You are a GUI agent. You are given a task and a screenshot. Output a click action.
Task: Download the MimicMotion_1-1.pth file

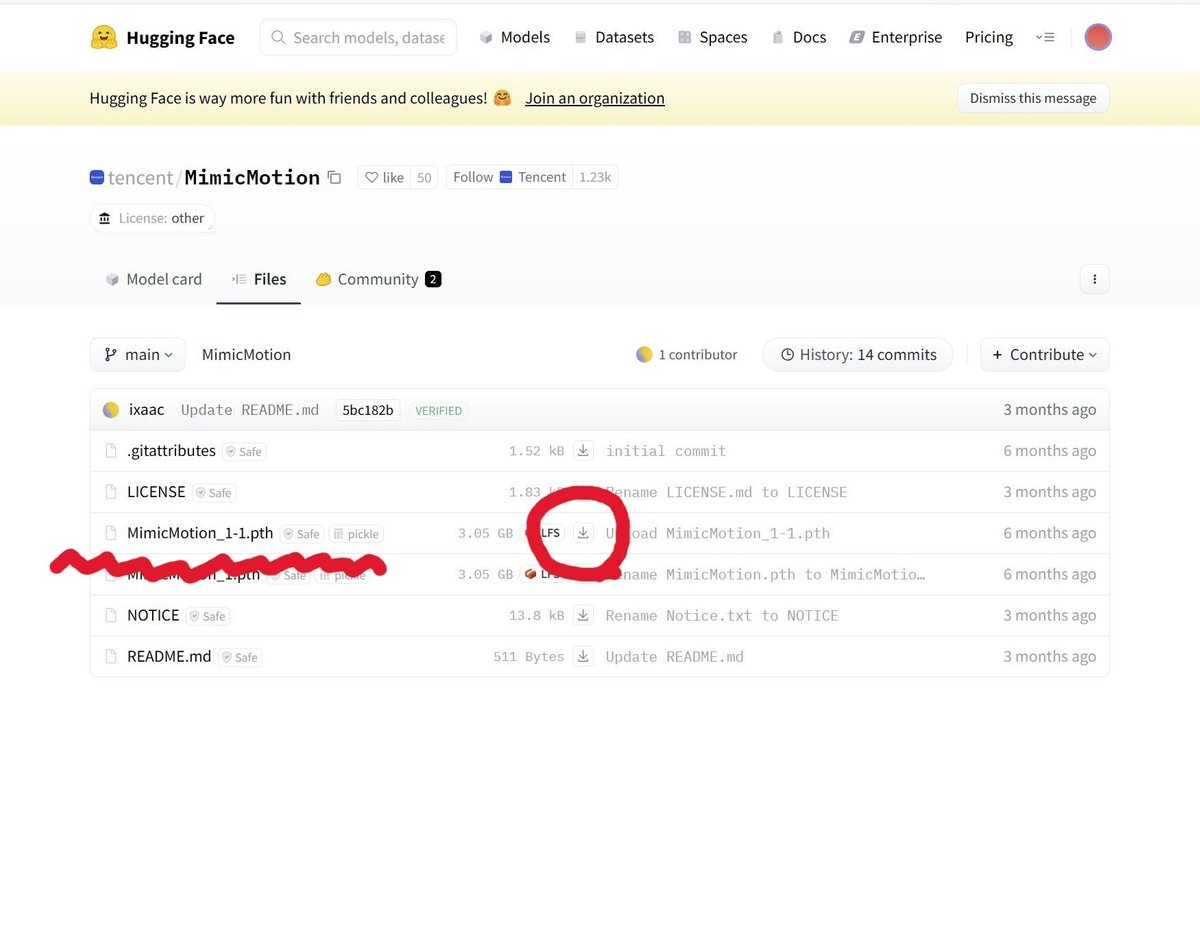coord(583,533)
